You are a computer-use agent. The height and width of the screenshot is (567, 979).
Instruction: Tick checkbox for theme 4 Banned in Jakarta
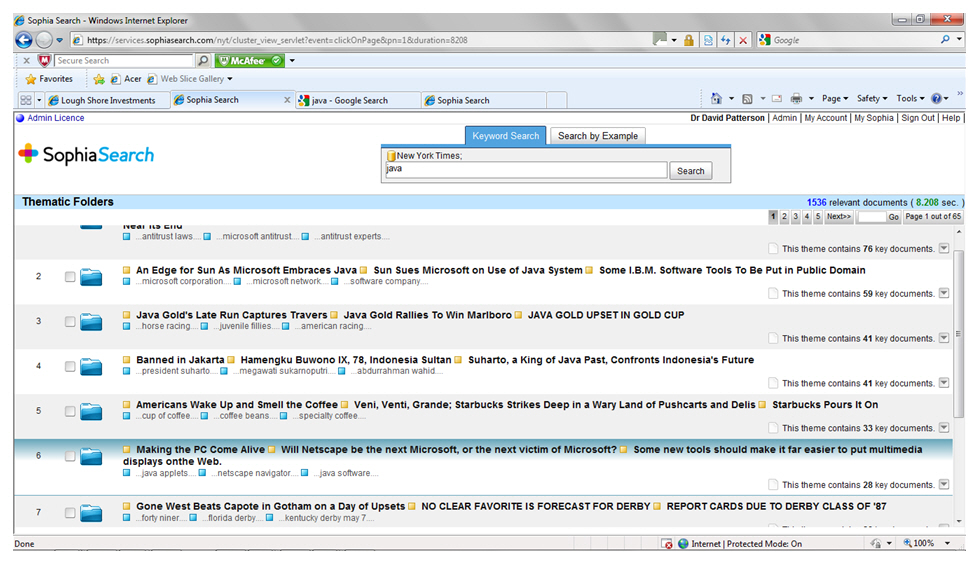tap(70, 367)
